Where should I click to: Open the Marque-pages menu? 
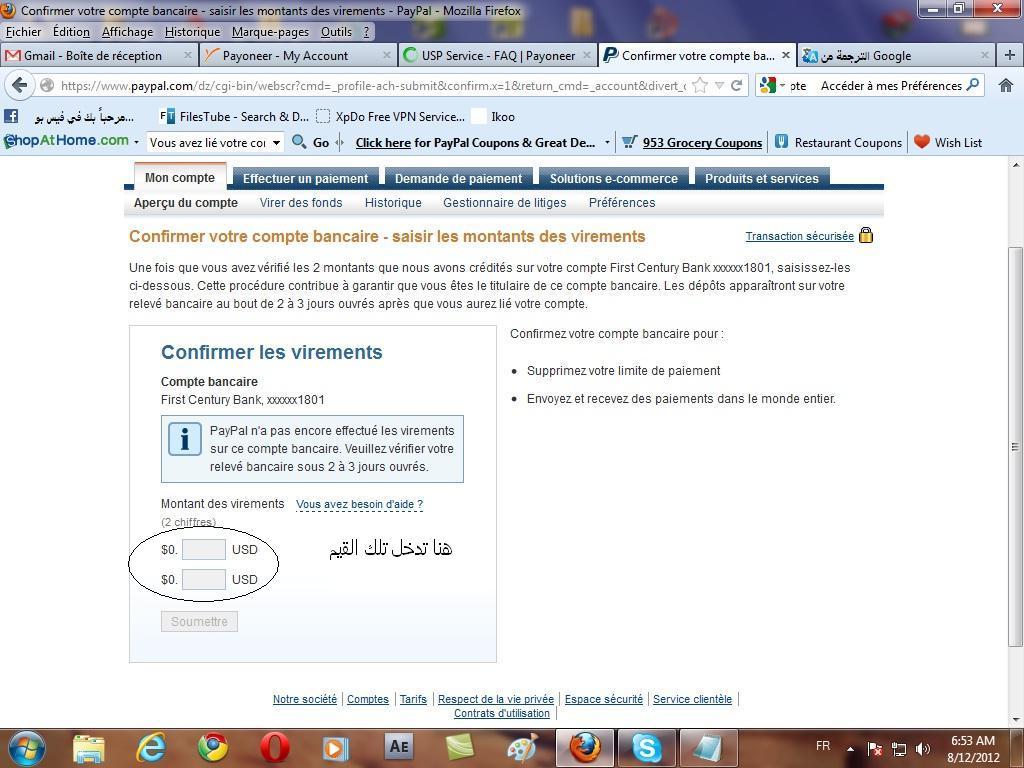tap(270, 32)
